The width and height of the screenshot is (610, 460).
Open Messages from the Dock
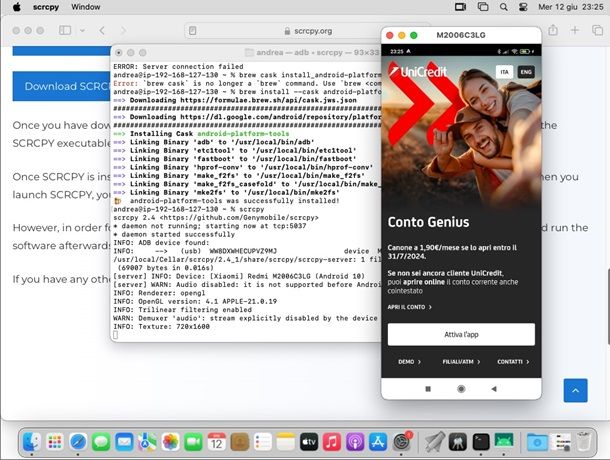coord(101,442)
